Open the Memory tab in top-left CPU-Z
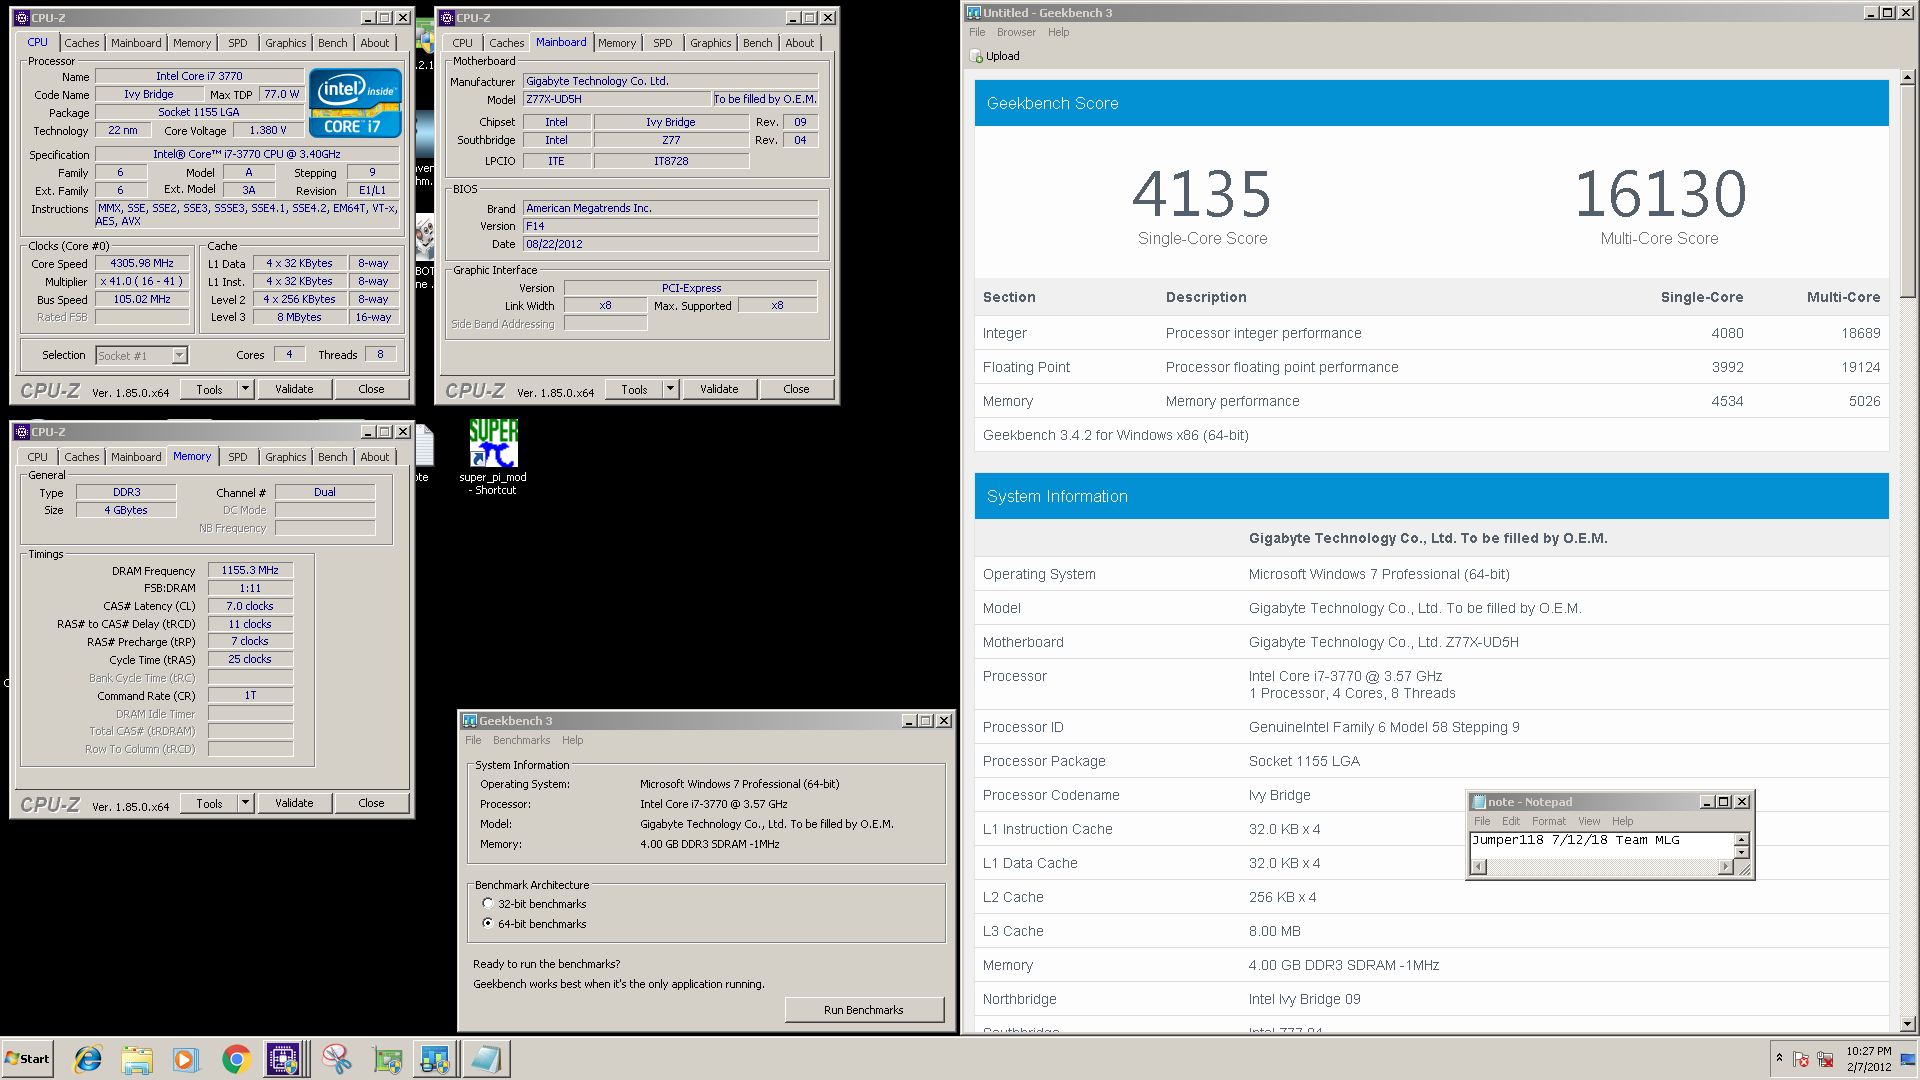This screenshot has width=1920, height=1080. click(191, 43)
